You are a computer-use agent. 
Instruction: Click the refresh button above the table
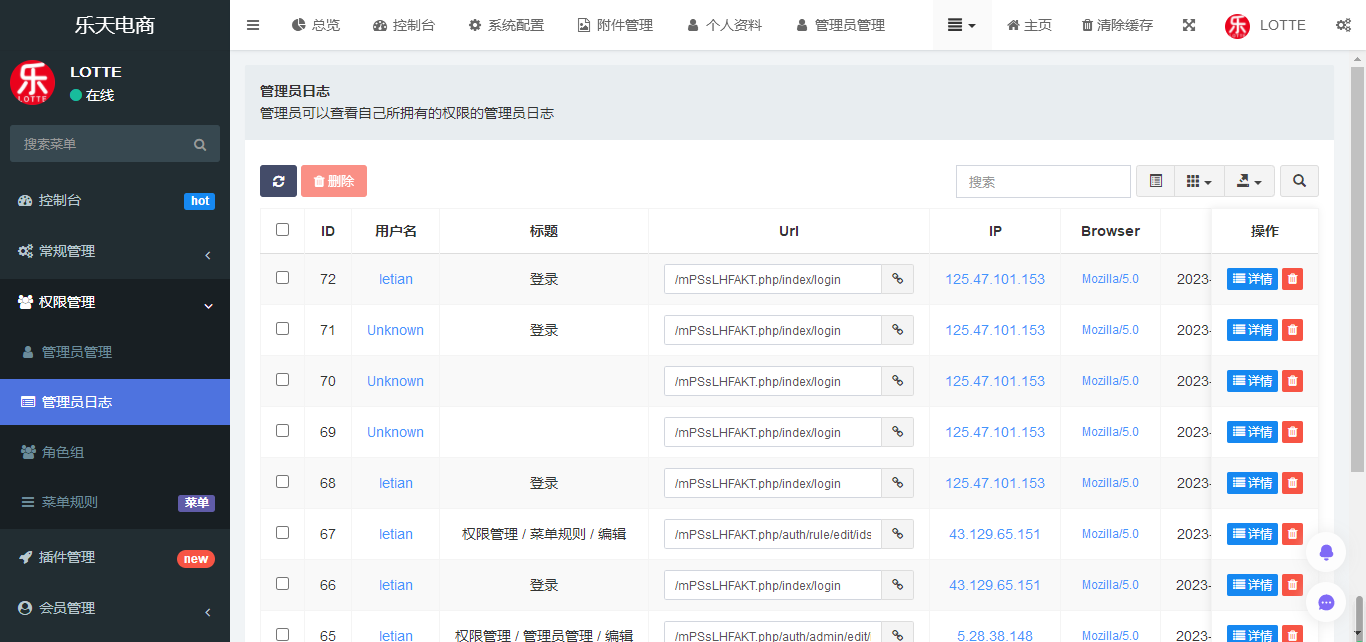[278, 181]
